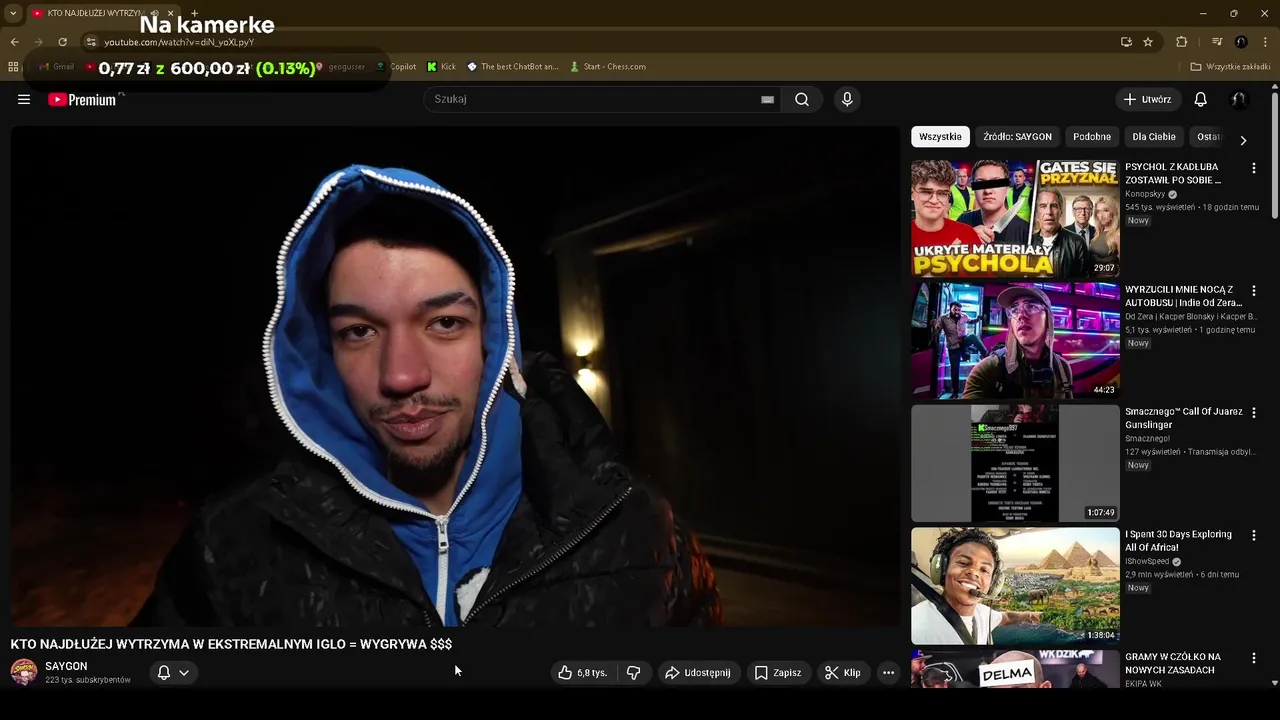The width and height of the screenshot is (1280, 720).
Task: Open Wszystkie zakładki bookmarks folder
Action: point(1230,67)
